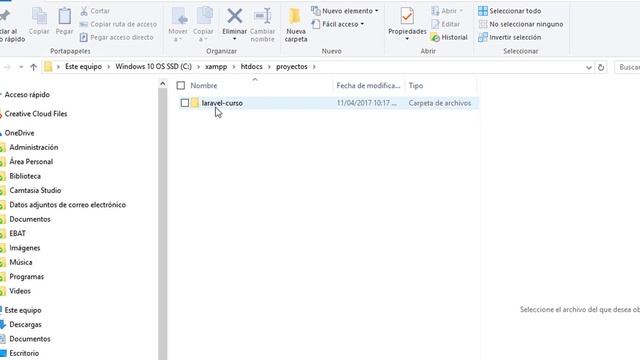Open the Eliminar dropdown arrow
This screenshot has width=640, height=360.
click(x=235, y=39)
